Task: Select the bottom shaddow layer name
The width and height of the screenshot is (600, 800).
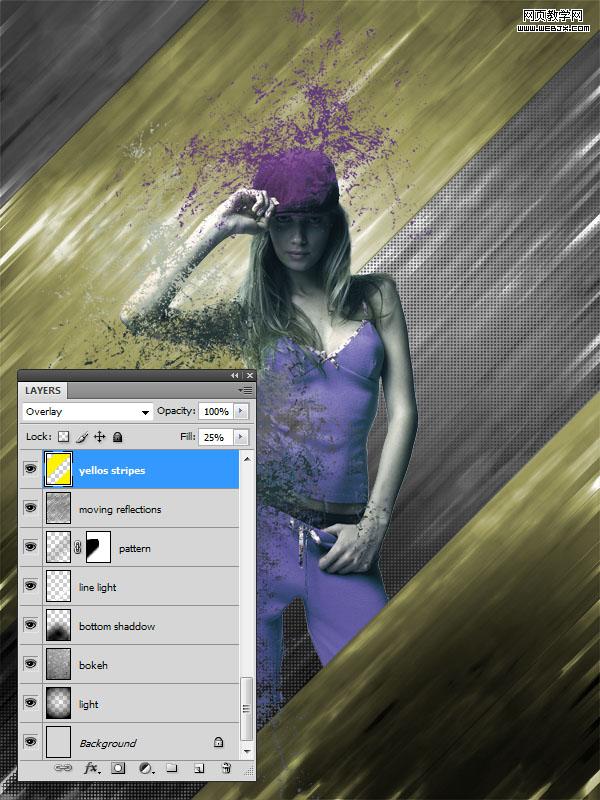Action: coord(117,626)
